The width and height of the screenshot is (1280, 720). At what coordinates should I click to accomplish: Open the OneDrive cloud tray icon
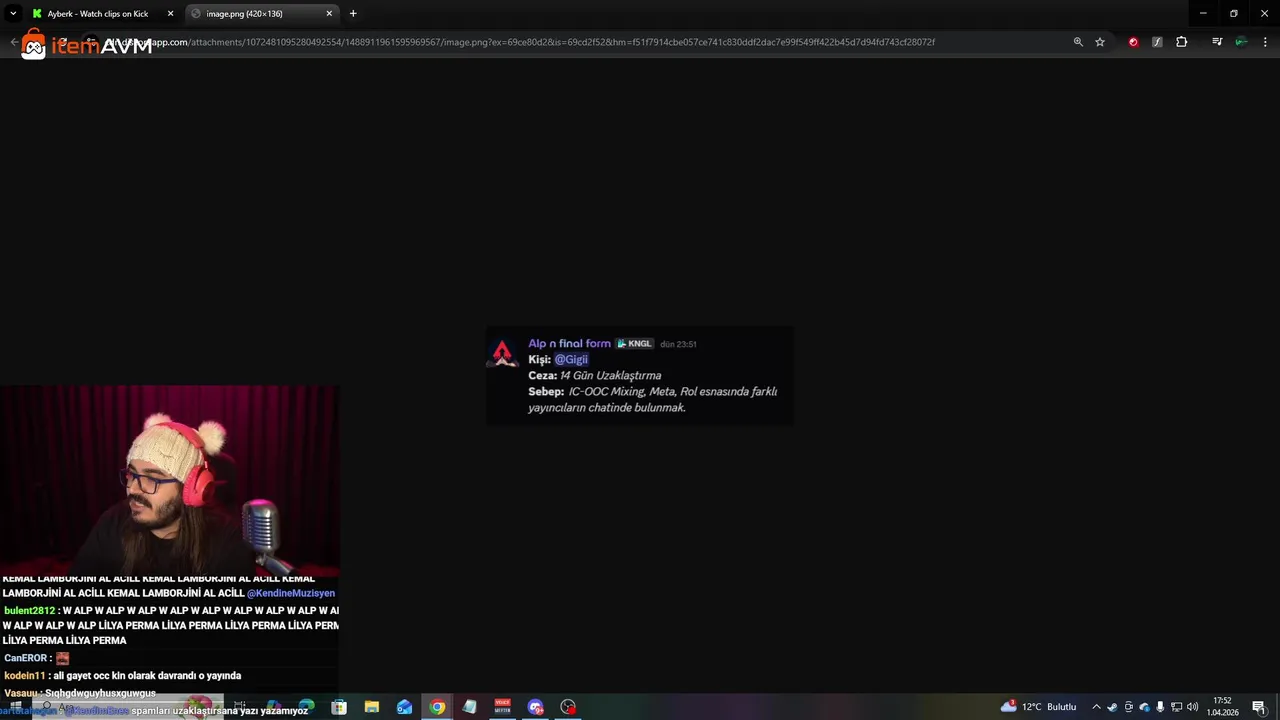[1144, 707]
